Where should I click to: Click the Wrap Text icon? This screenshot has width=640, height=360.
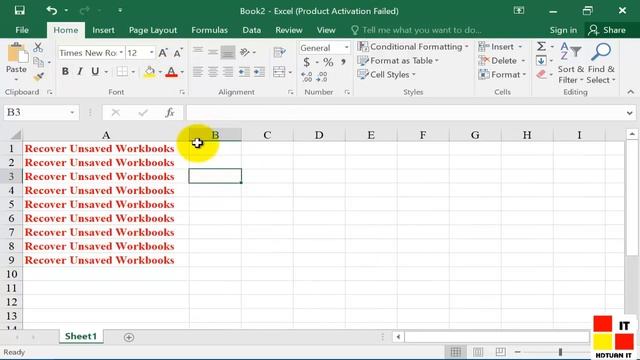pyautogui.click(x=279, y=52)
